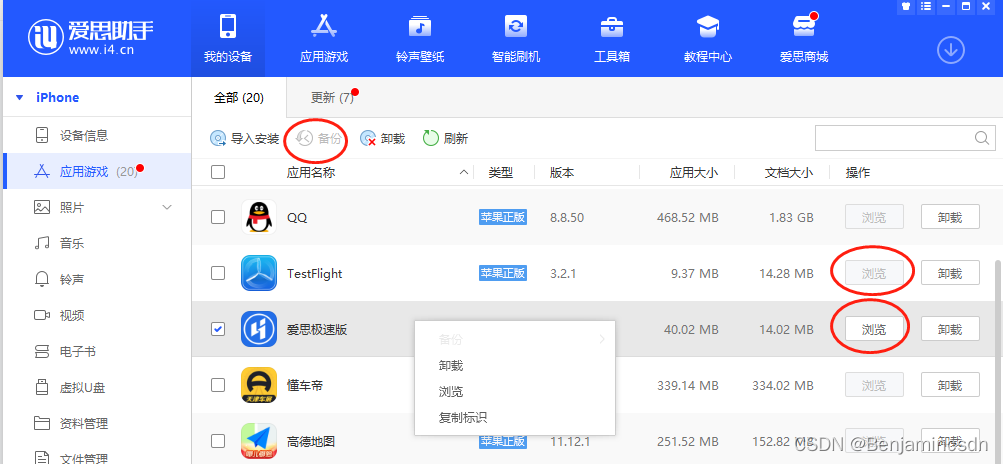This screenshot has width=1003, height=464.
Task: Sort by the 文档大小 column header
Action: tap(789, 172)
